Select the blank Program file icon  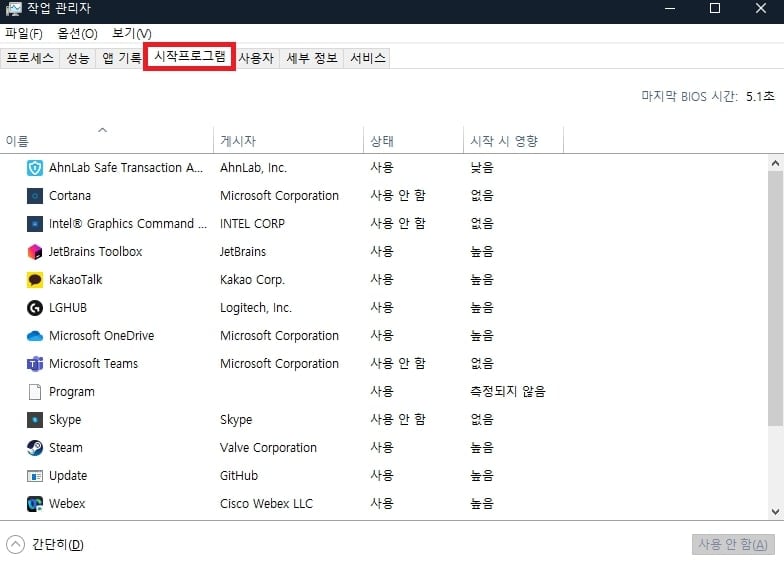34,392
